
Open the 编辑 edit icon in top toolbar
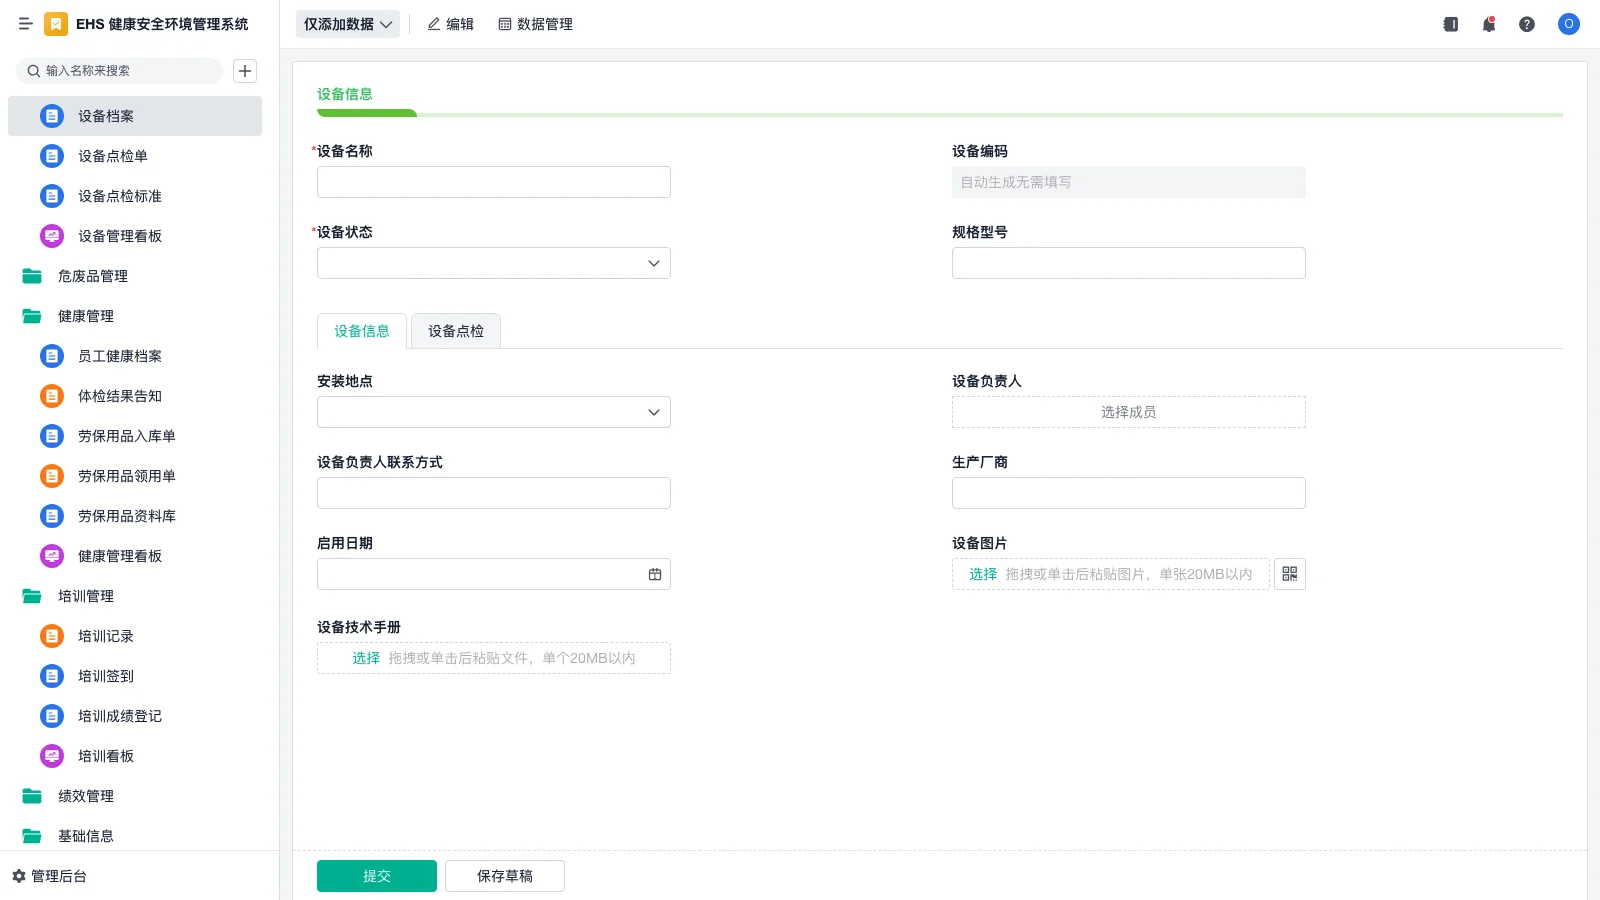[x=433, y=24]
